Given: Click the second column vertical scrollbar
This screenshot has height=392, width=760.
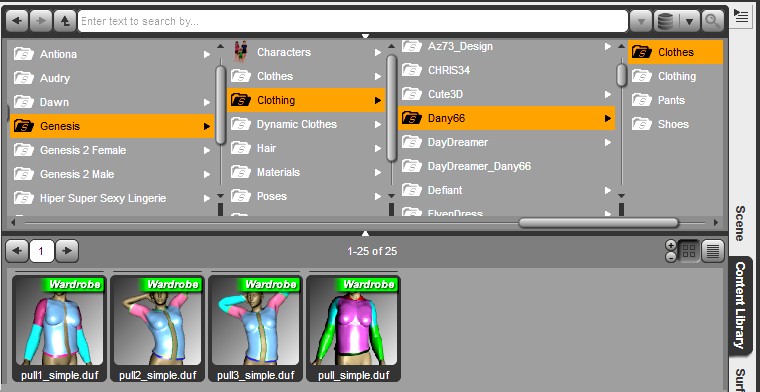Looking at the screenshot, I should 392,108.
